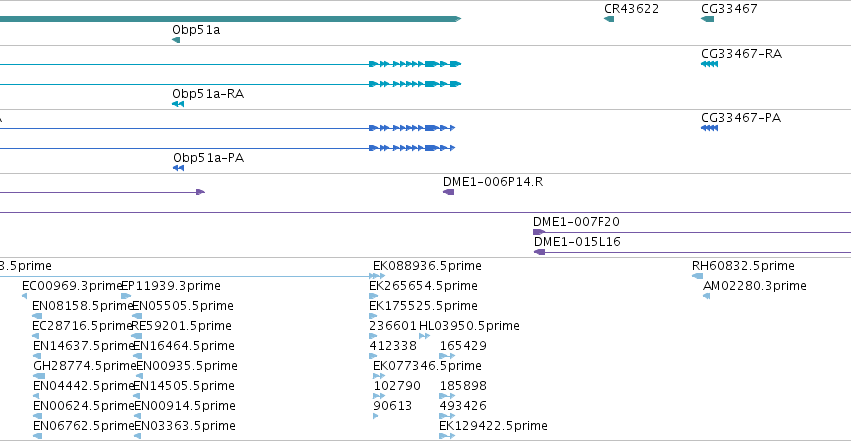851x441 pixels.
Task: Open the EP11939.3prime EST label
Action: click(x=171, y=286)
